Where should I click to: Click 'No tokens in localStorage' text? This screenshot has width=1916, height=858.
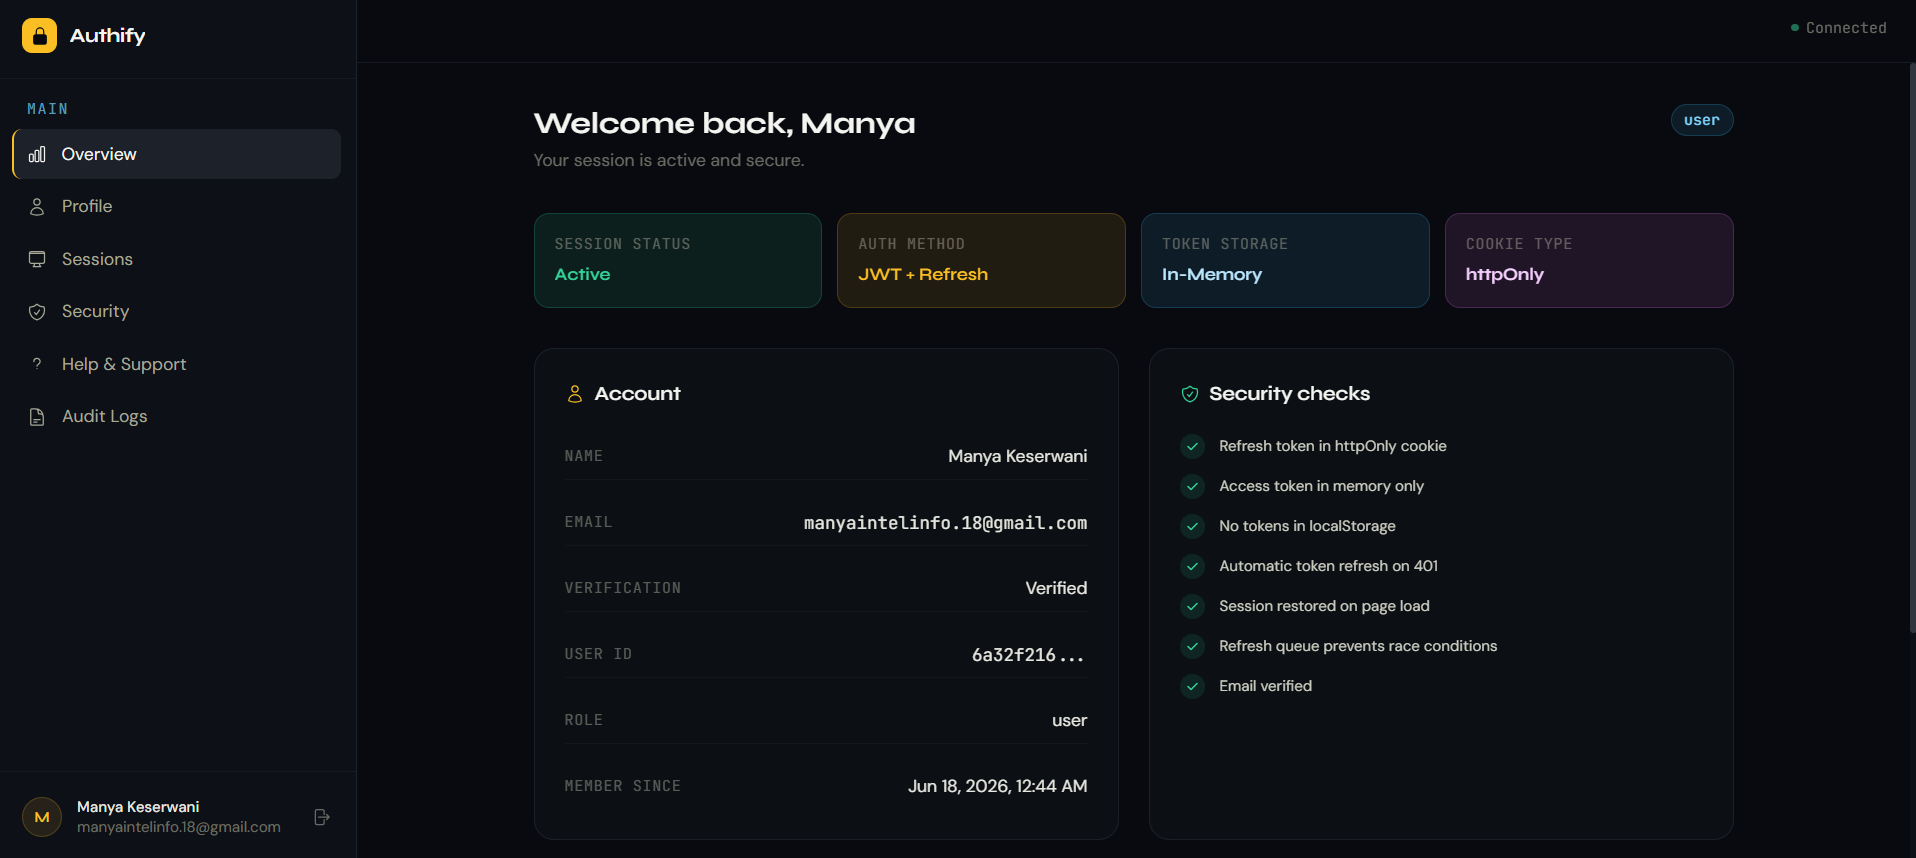[1307, 526]
